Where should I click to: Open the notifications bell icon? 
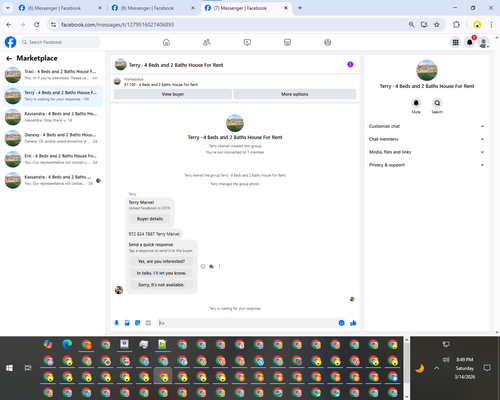[x=469, y=42]
